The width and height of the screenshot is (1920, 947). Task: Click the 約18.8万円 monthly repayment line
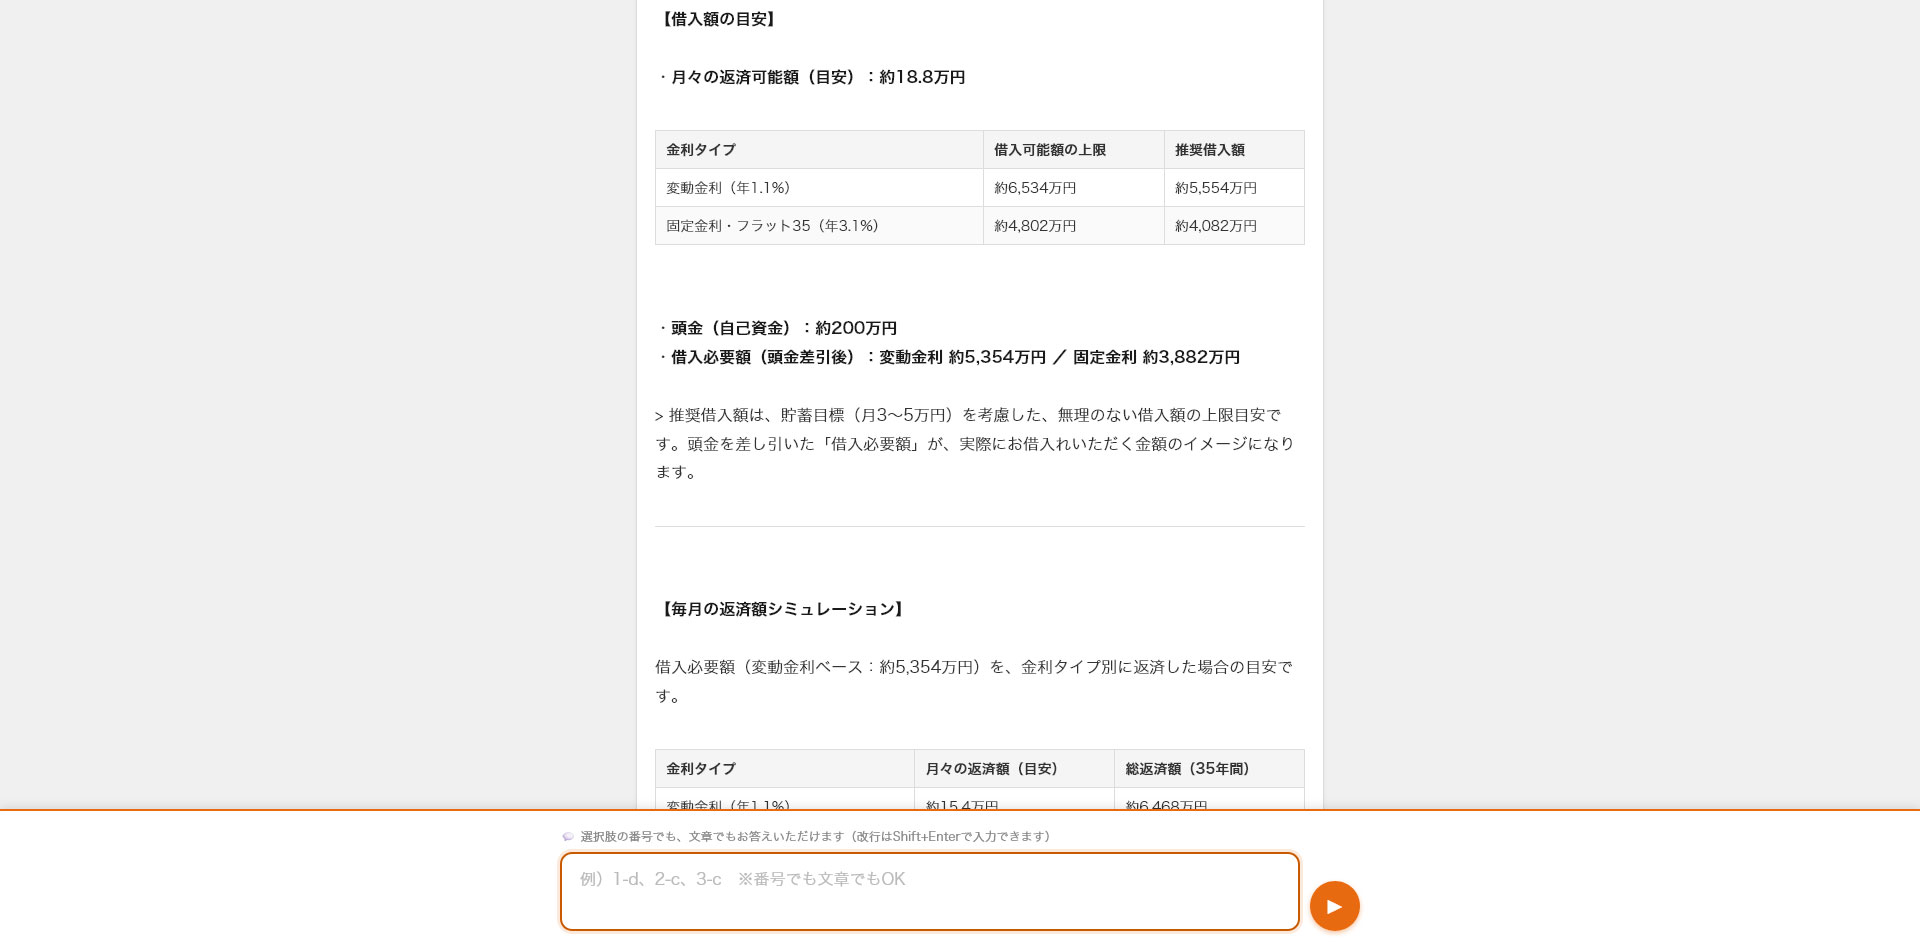811,77
